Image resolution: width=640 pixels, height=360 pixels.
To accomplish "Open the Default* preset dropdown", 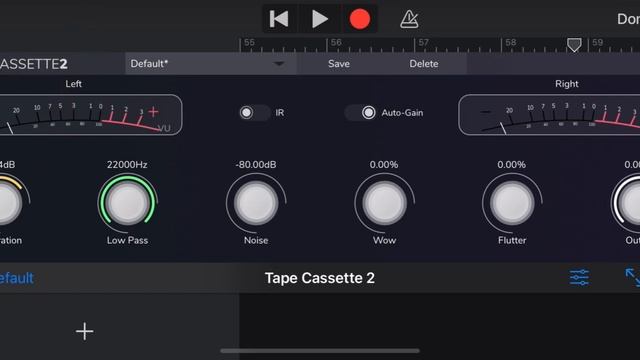I will pos(211,64).
